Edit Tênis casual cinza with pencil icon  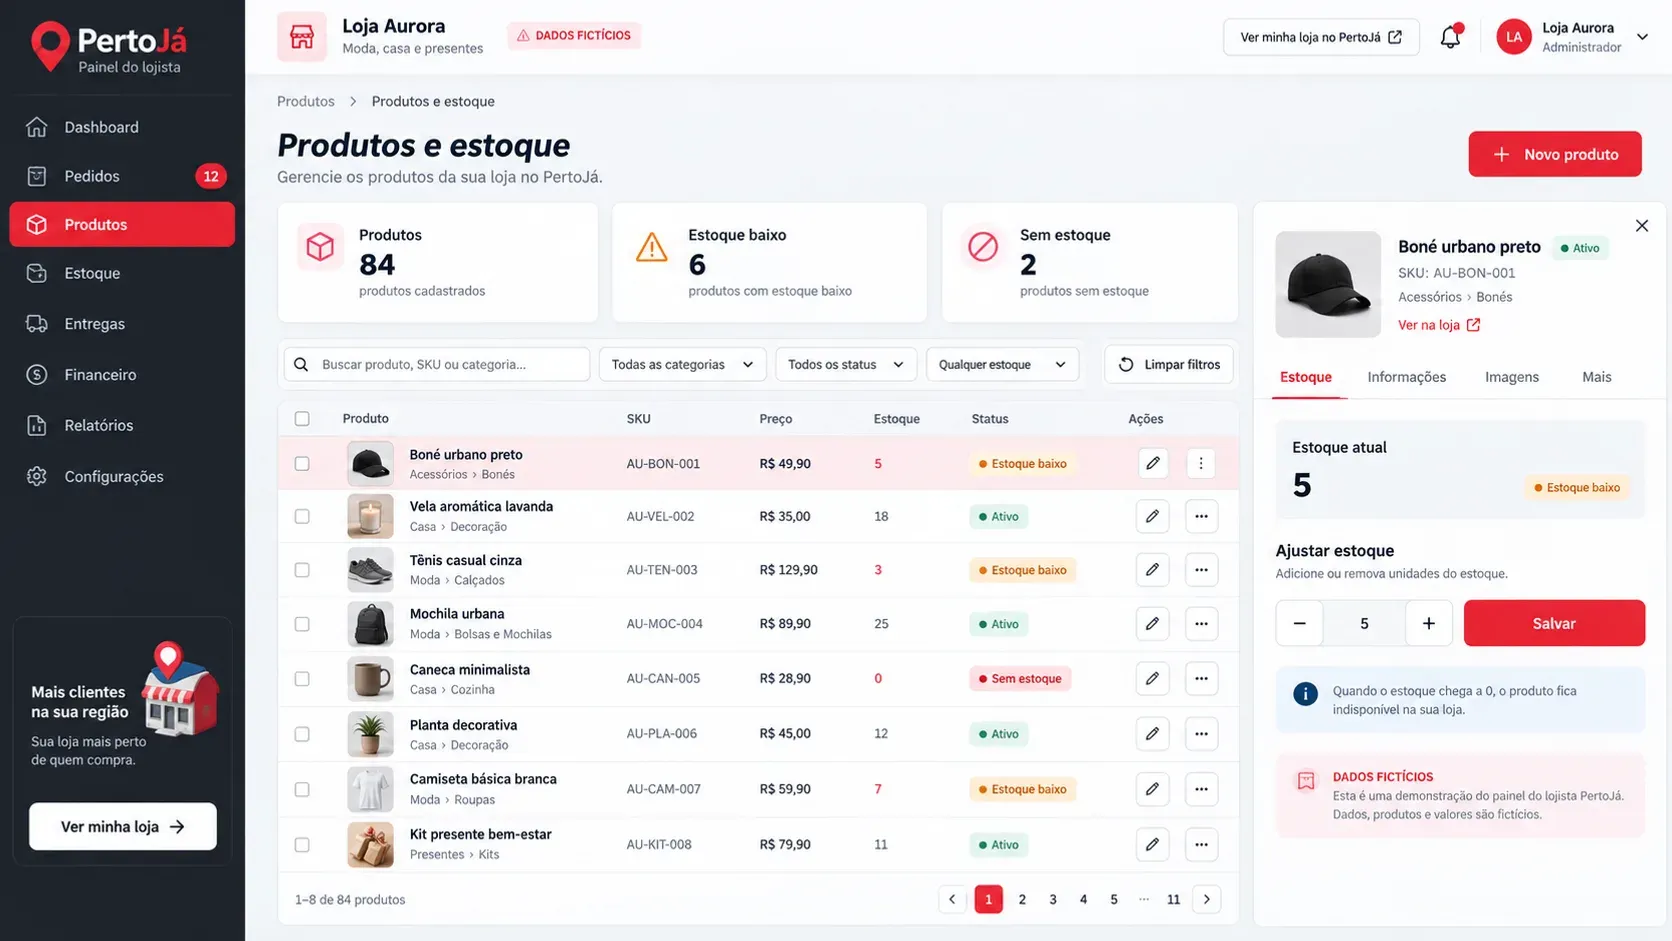1153,570
